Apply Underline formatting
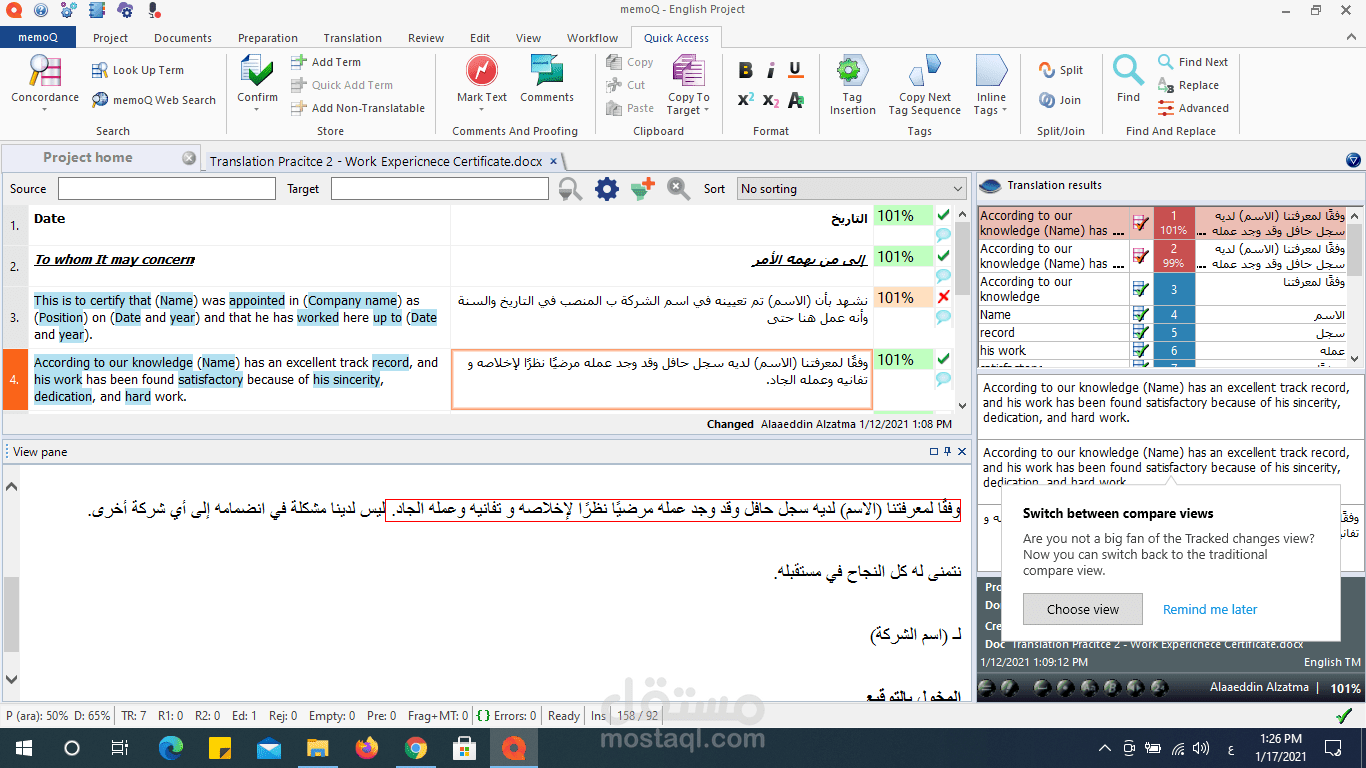 [x=795, y=70]
